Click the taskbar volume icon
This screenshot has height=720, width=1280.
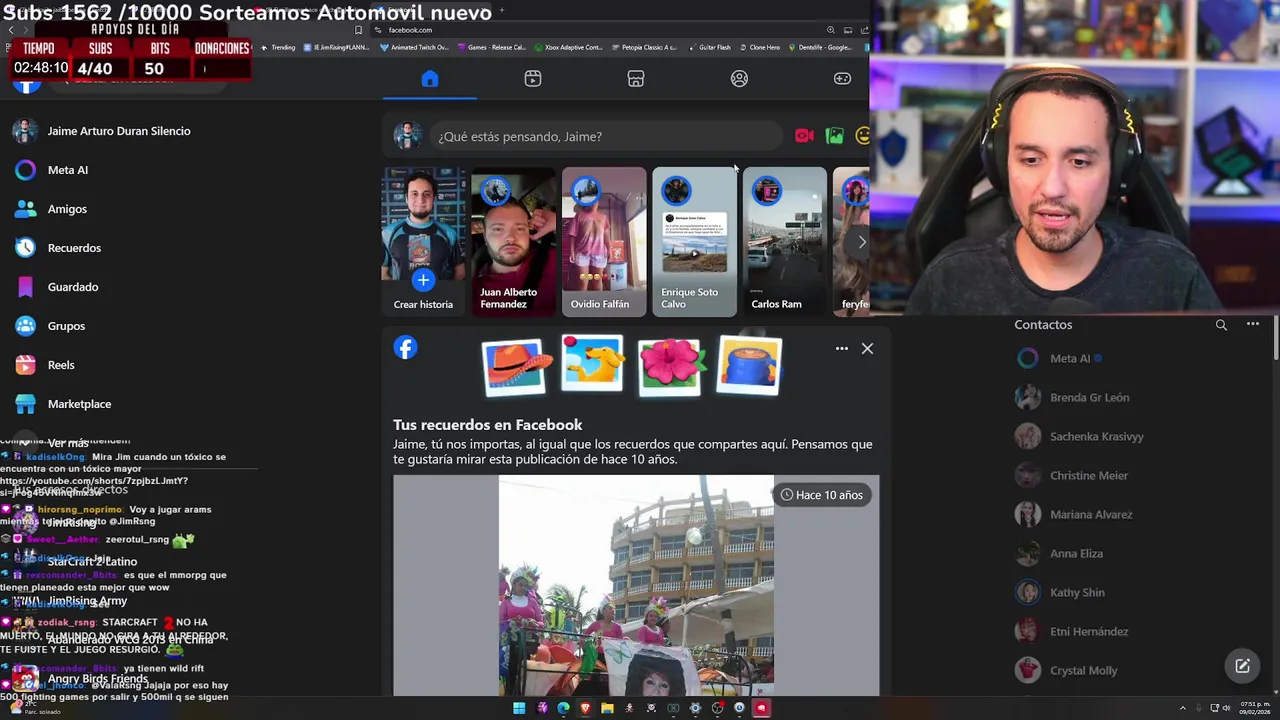click(1228, 708)
